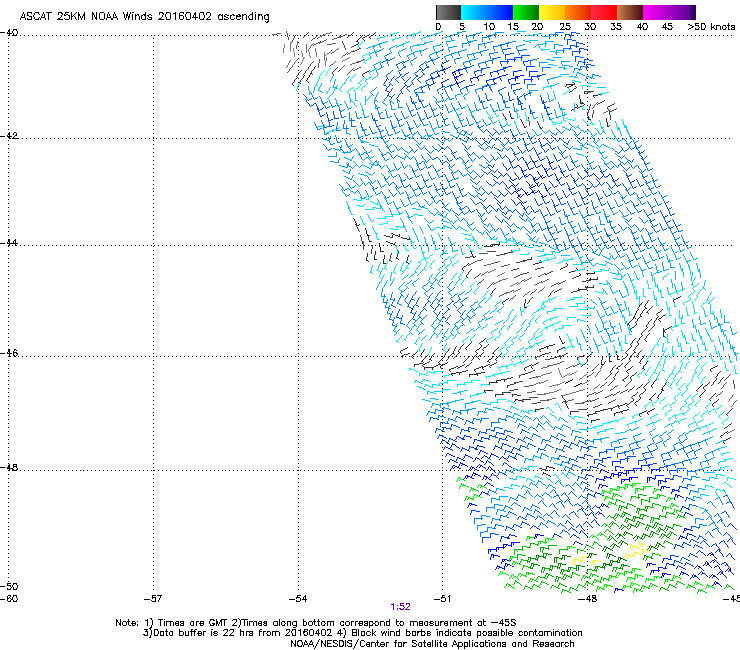Click the '-42' latitude axis label

[9, 136]
